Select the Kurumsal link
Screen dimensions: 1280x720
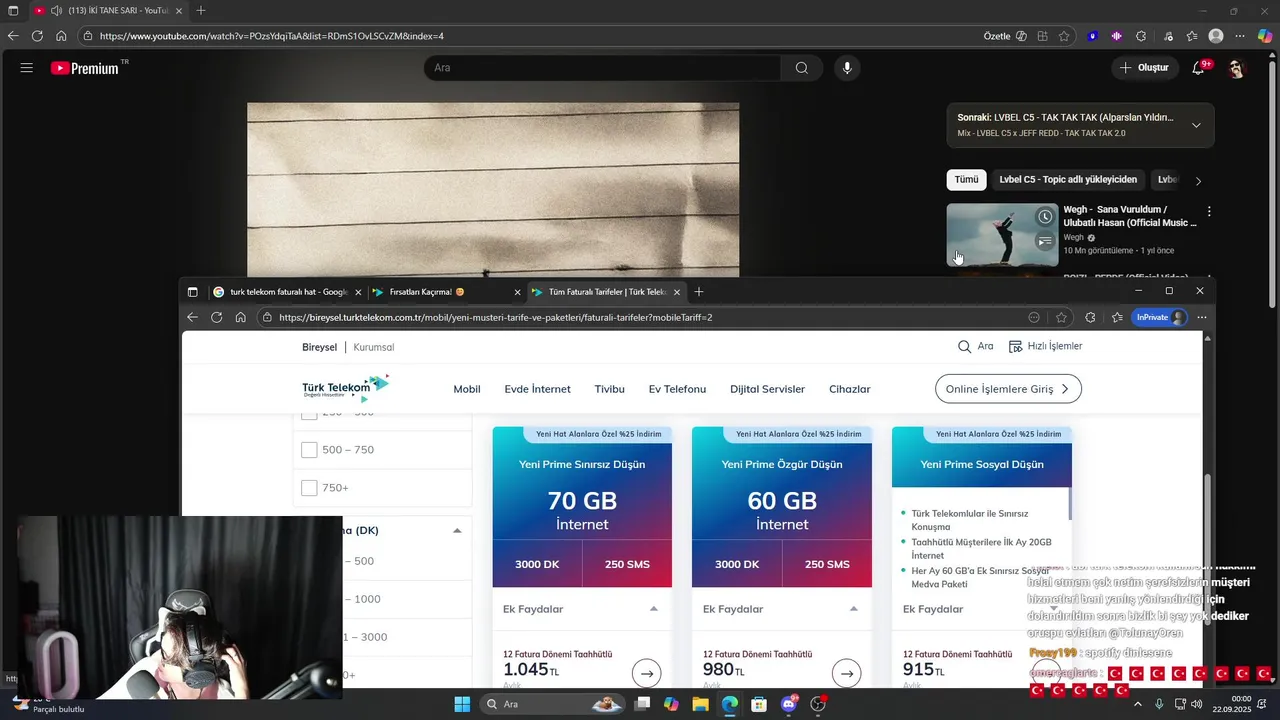374,347
